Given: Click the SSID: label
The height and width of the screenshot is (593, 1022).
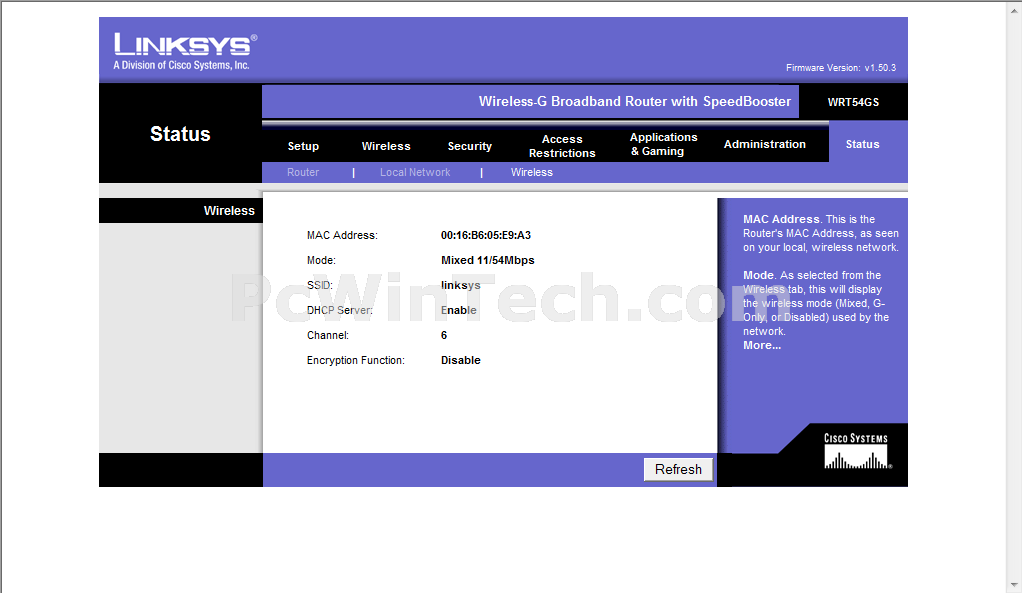Looking at the screenshot, I should (319, 285).
